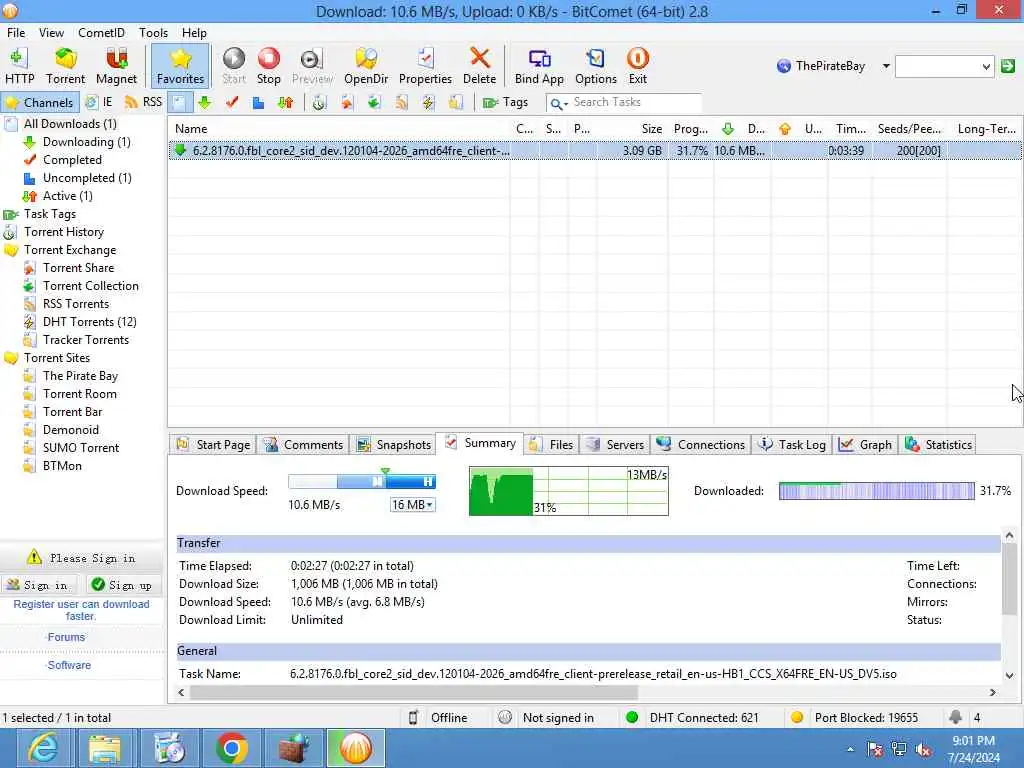This screenshot has height=768, width=1024.
Task: Click the Sign up button
Action: click(x=123, y=585)
